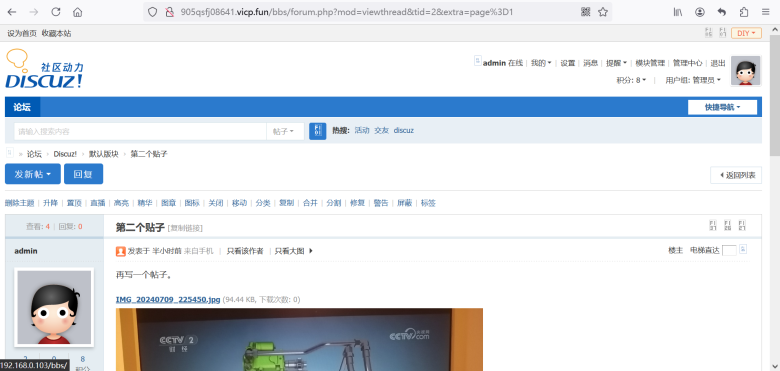The height and width of the screenshot is (371, 780).
Task: Open the insecure connection padlock icon
Action: 169,12
